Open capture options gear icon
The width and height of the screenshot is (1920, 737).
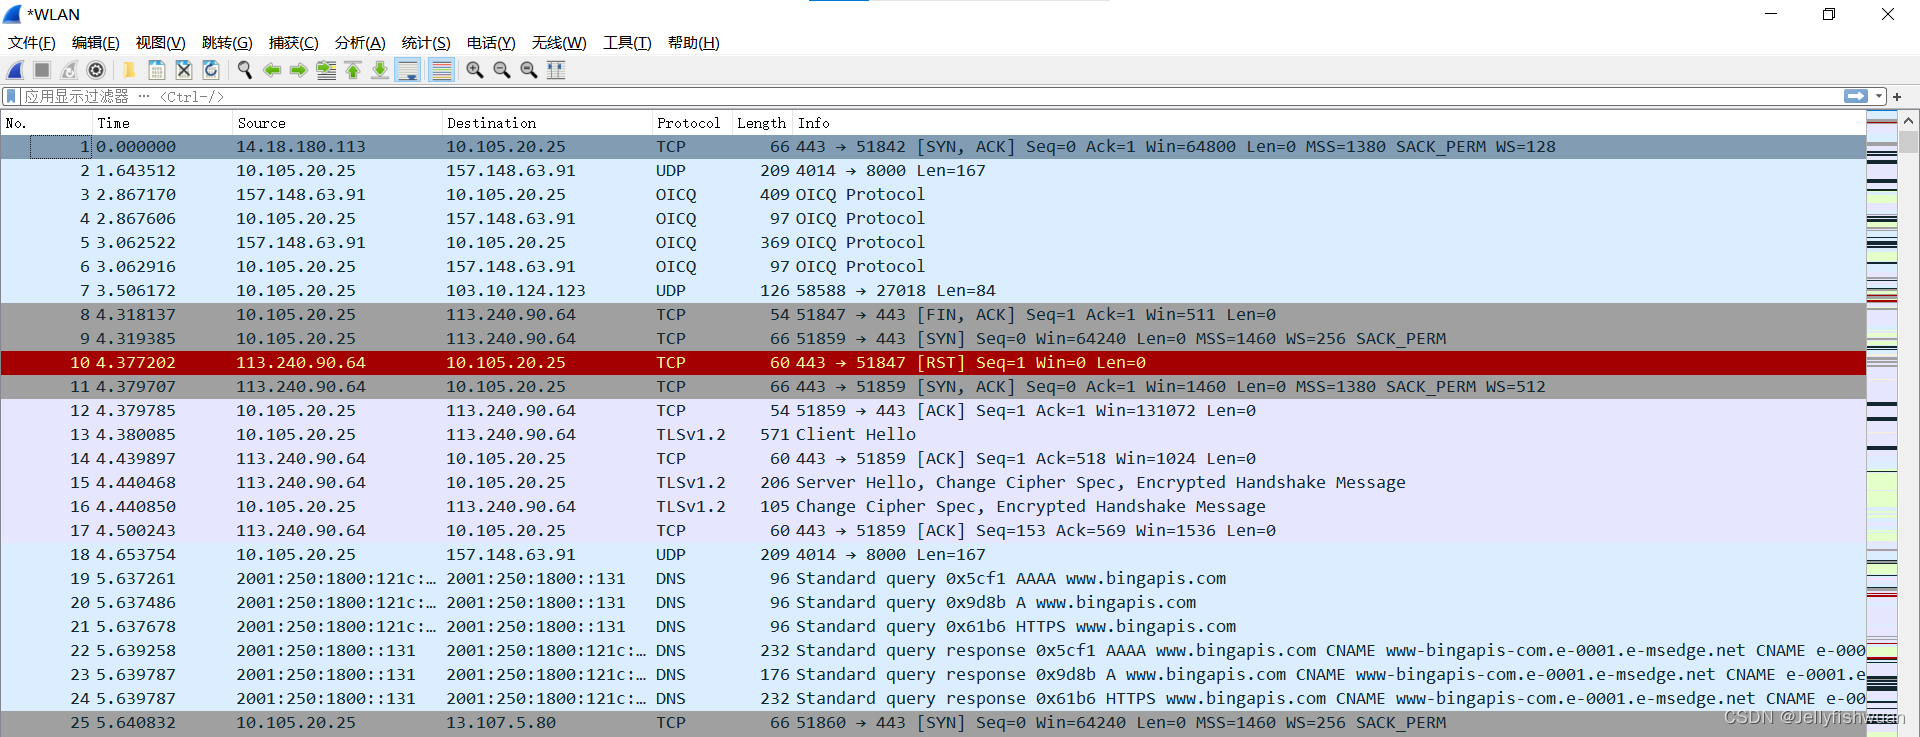tap(96, 70)
